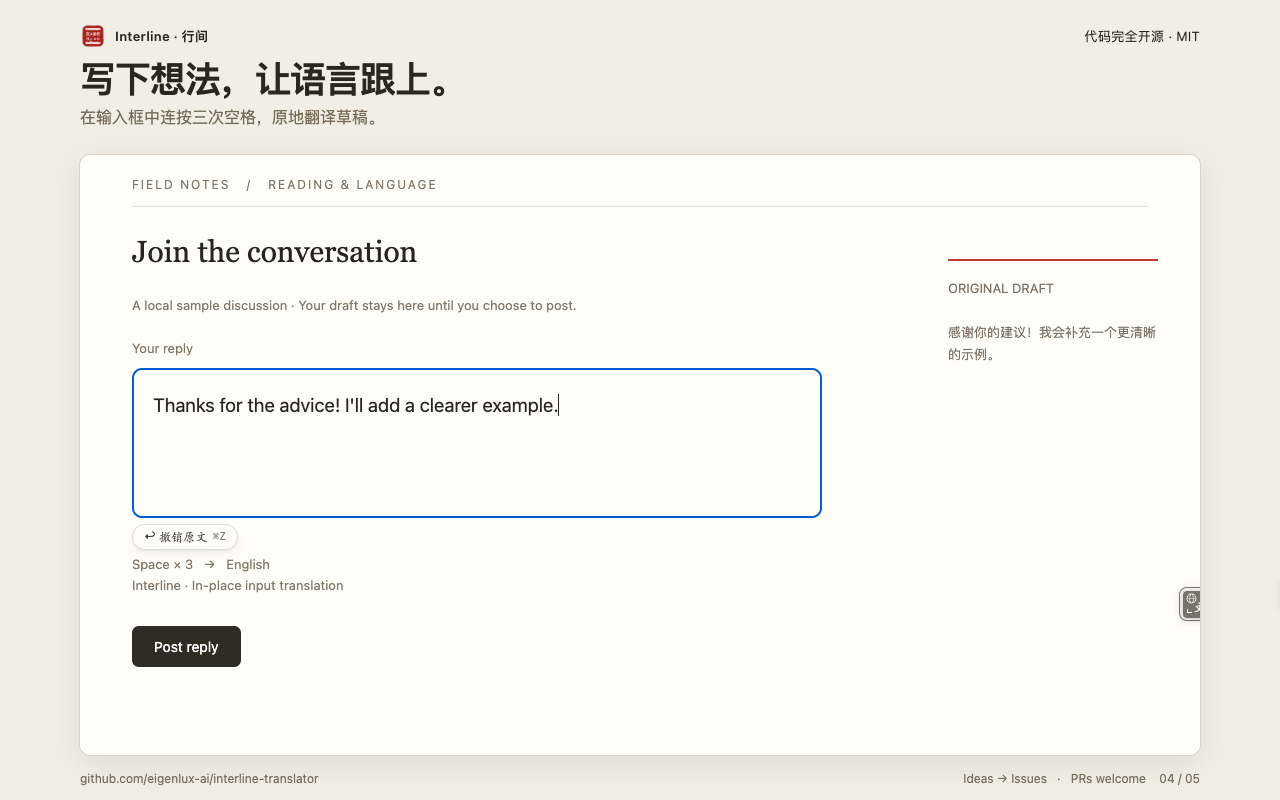Open the floating translate widget at right edge

[1190, 604]
